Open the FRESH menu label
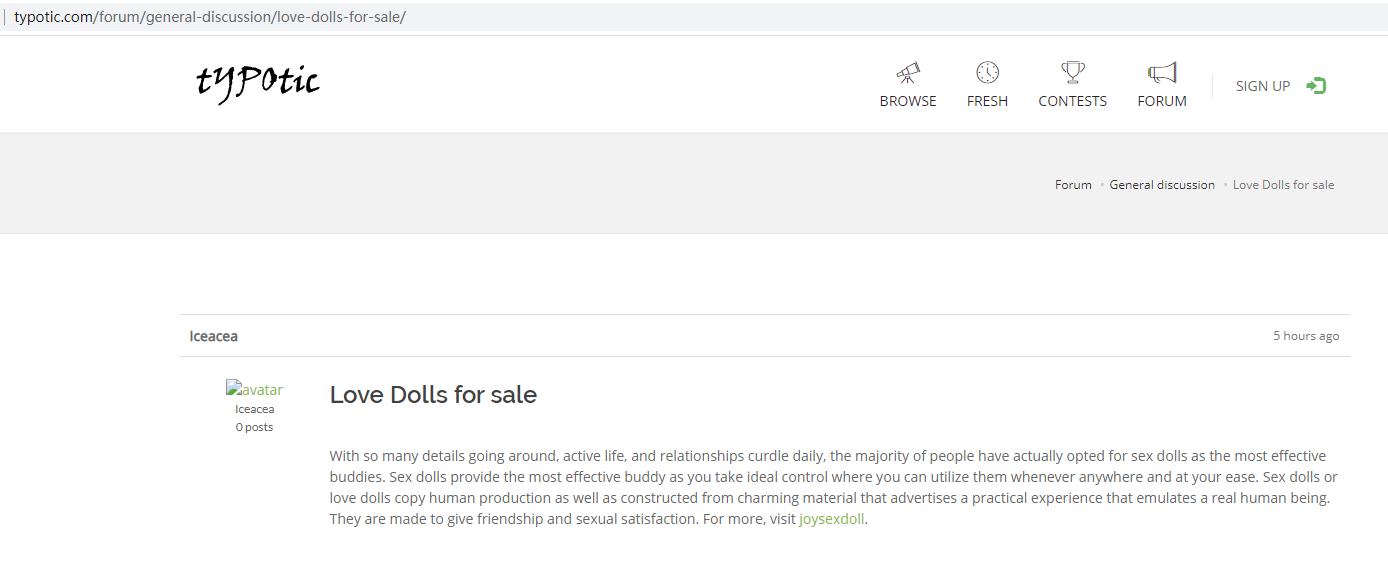Screen dimensions: 1388x566 point(987,101)
